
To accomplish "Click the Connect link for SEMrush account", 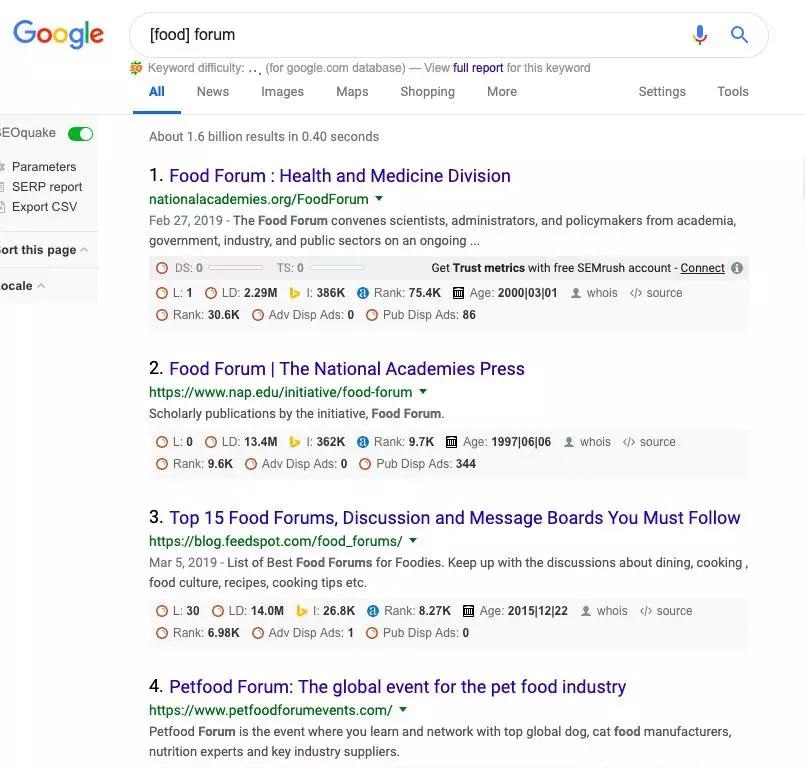I will click(702, 268).
